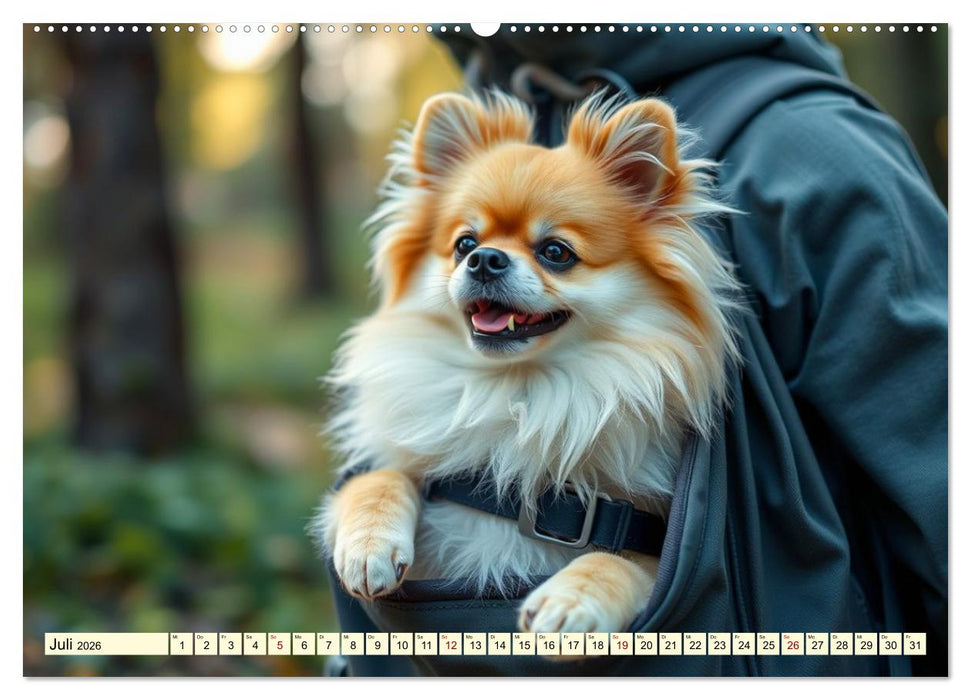
Task: Click the date cell for the 12th
Action: [451, 646]
